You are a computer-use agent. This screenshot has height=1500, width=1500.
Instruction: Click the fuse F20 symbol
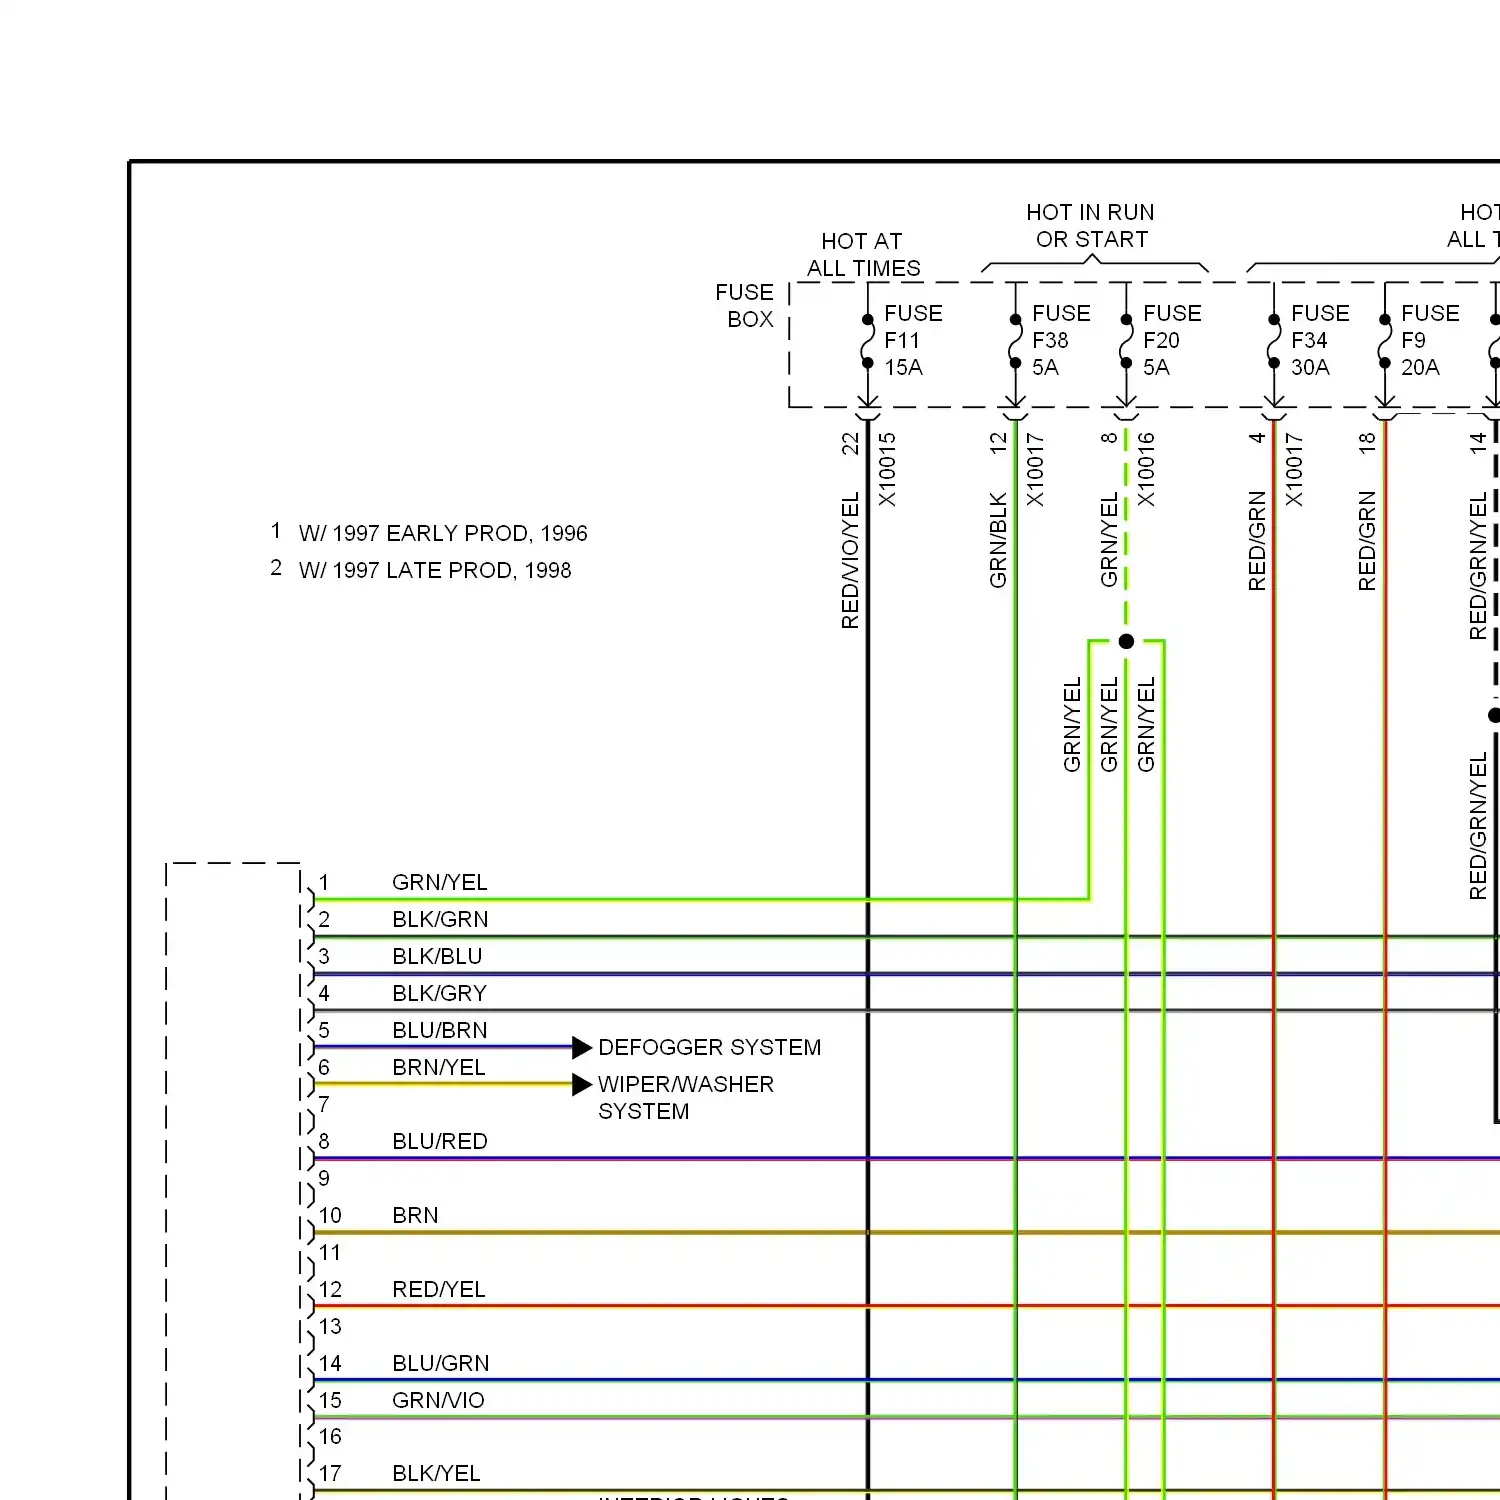1126,341
